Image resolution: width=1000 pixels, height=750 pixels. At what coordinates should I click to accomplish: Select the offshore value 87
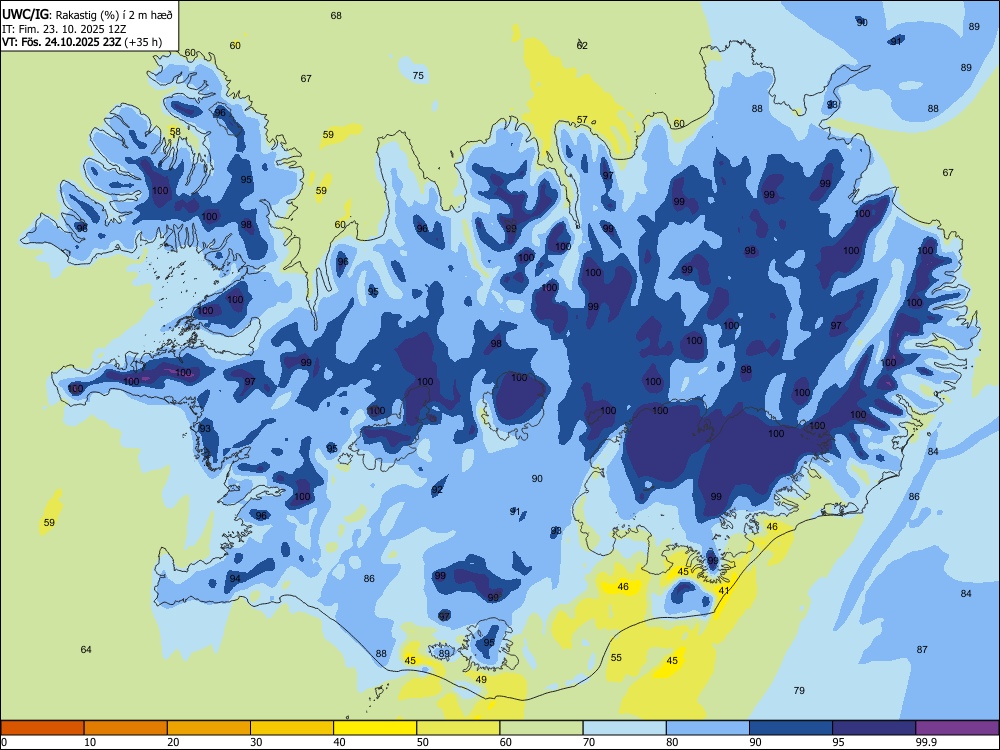pyautogui.click(x=922, y=649)
